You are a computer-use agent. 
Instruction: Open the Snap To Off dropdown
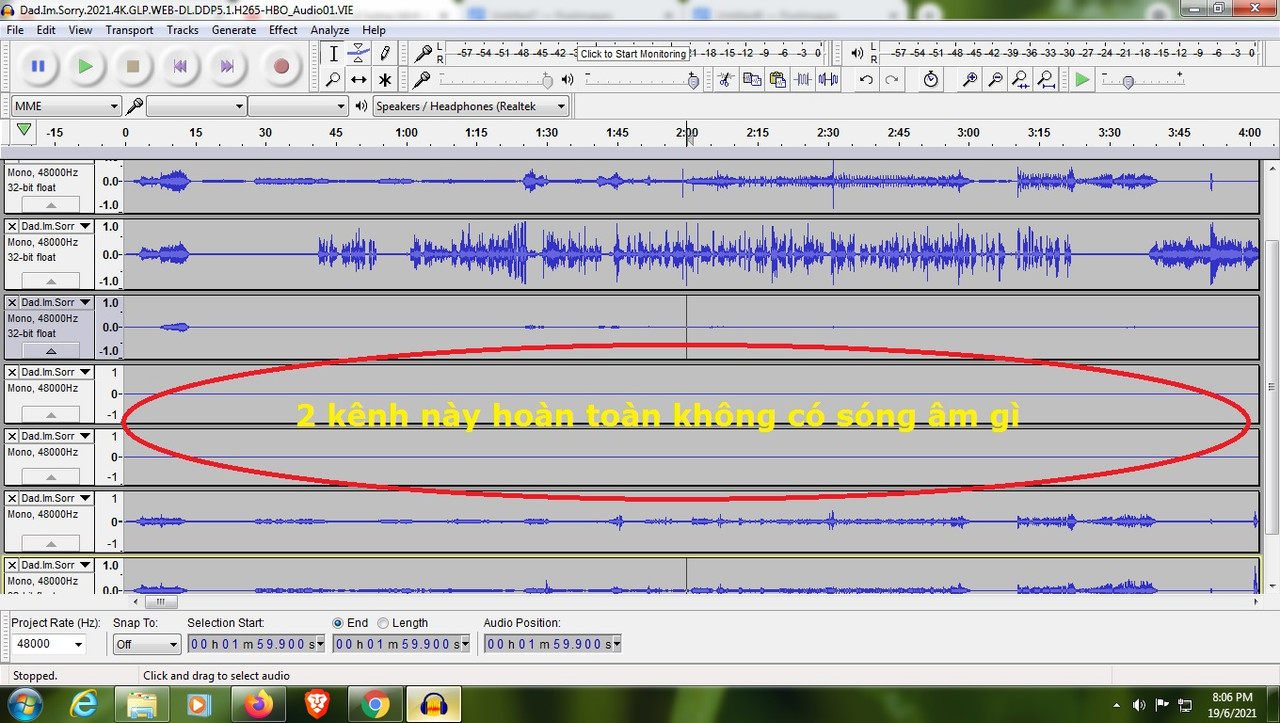(146, 644)
